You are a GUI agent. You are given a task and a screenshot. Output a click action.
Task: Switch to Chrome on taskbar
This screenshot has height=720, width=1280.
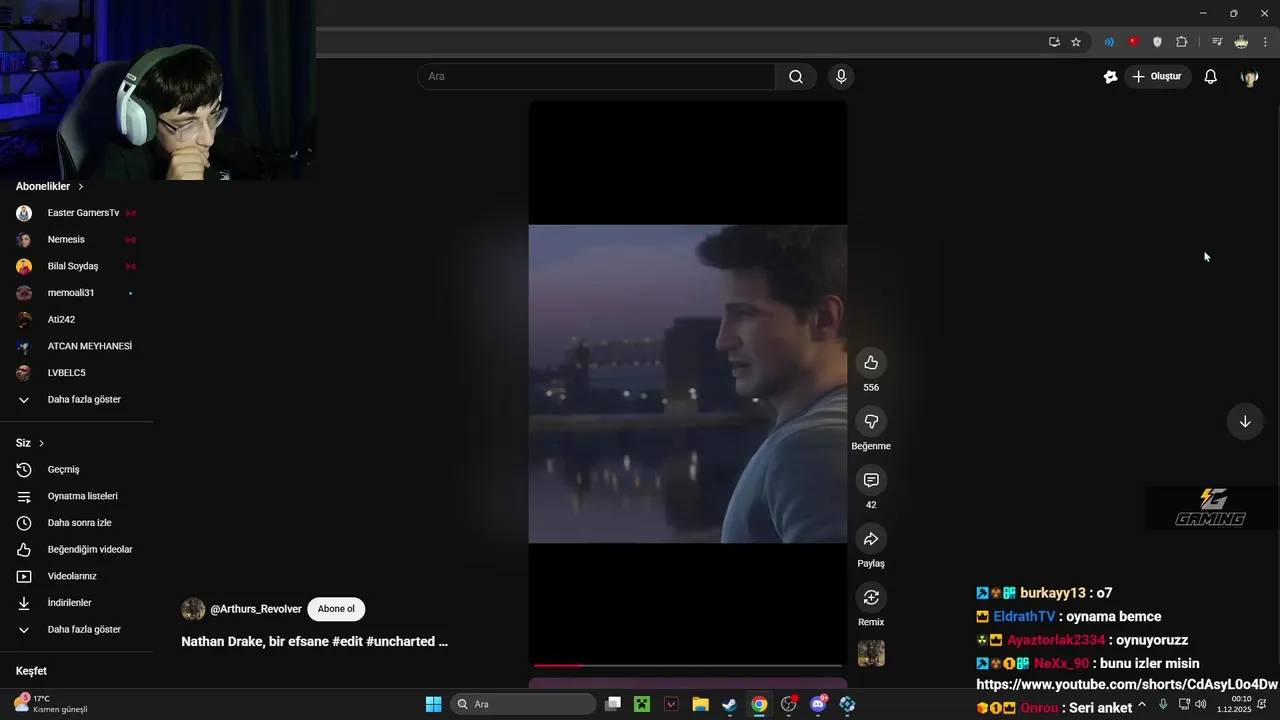pos(759,704)
